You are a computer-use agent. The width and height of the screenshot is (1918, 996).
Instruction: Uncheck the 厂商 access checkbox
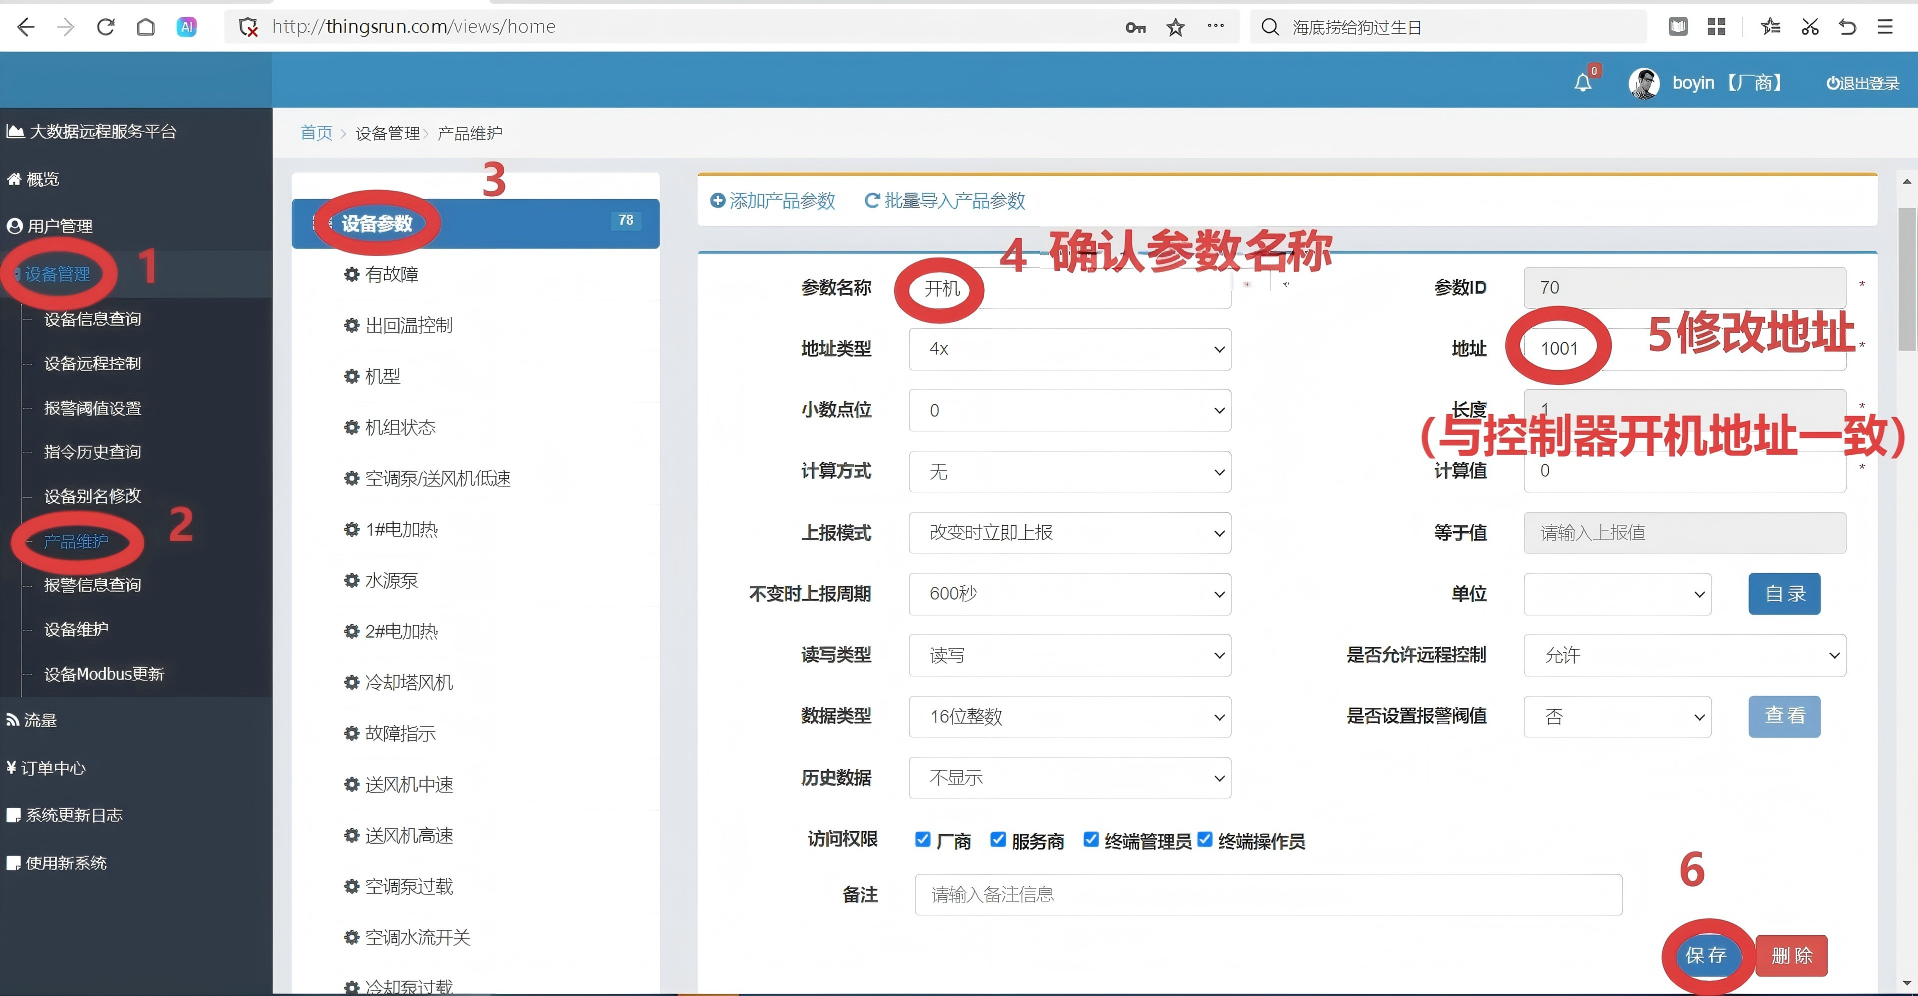point(923,840)
